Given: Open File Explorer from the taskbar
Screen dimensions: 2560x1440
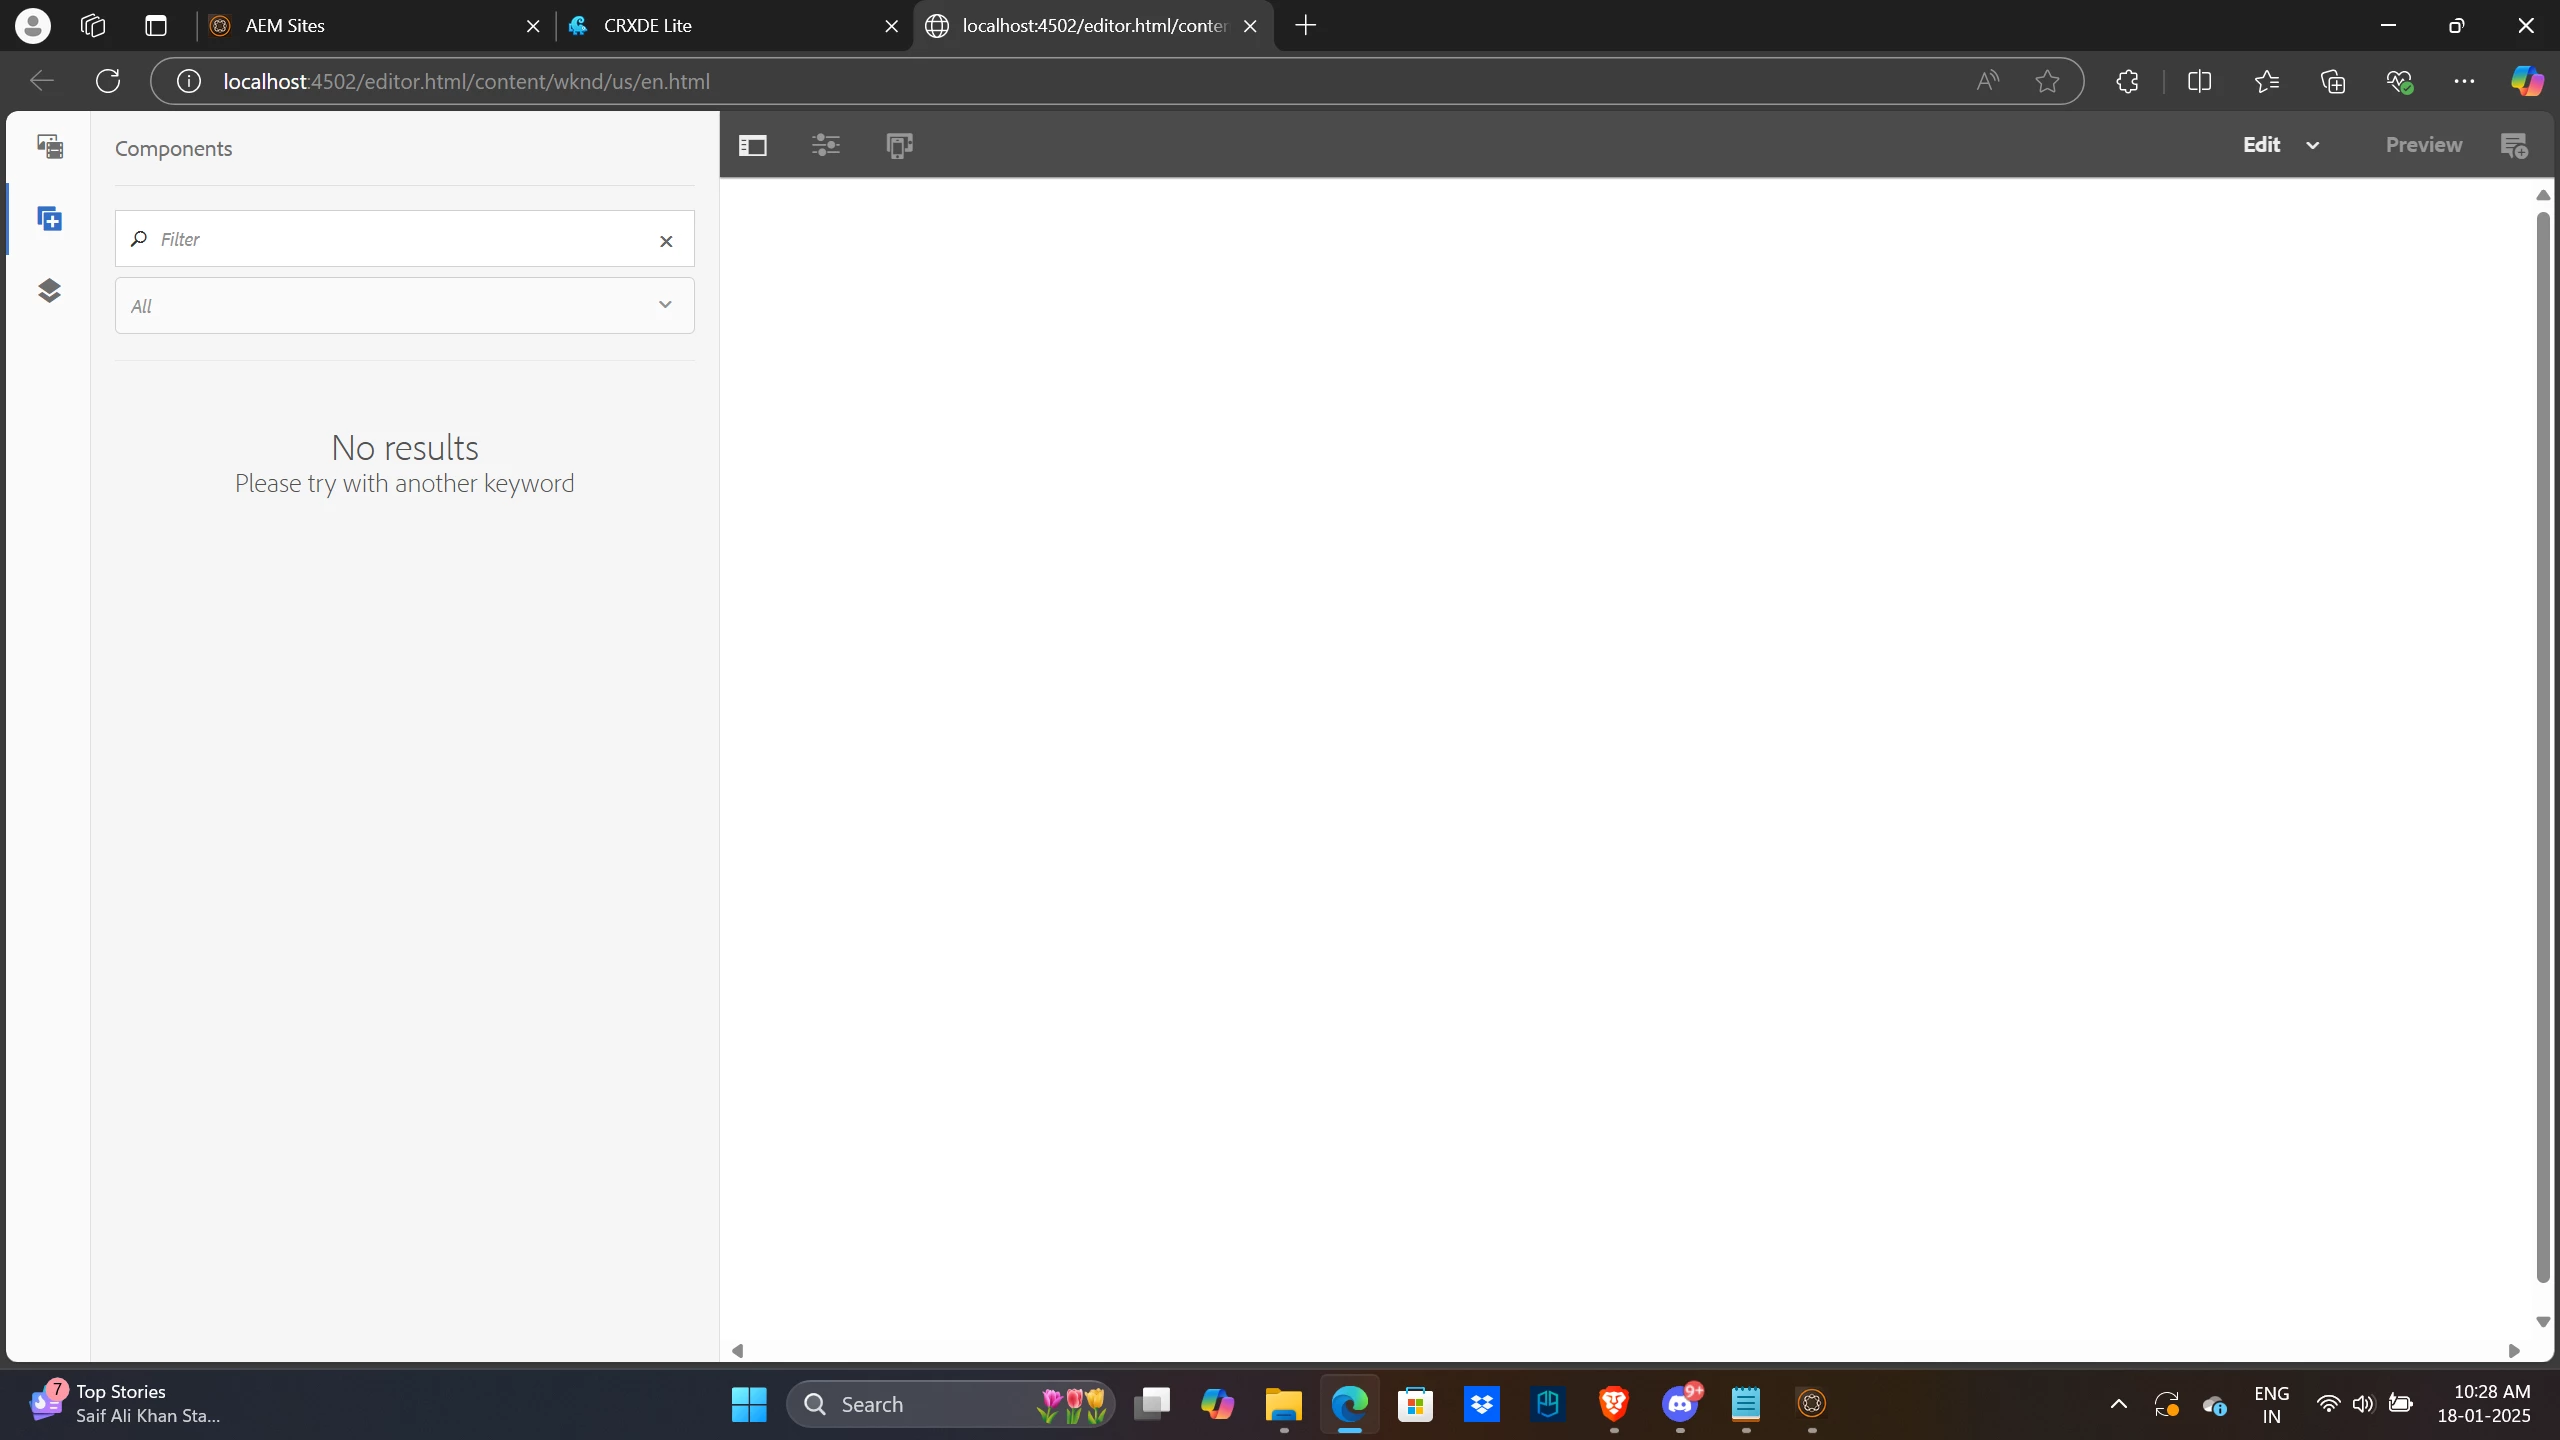Looking at the screenshot, I should click(1283, 1405).
